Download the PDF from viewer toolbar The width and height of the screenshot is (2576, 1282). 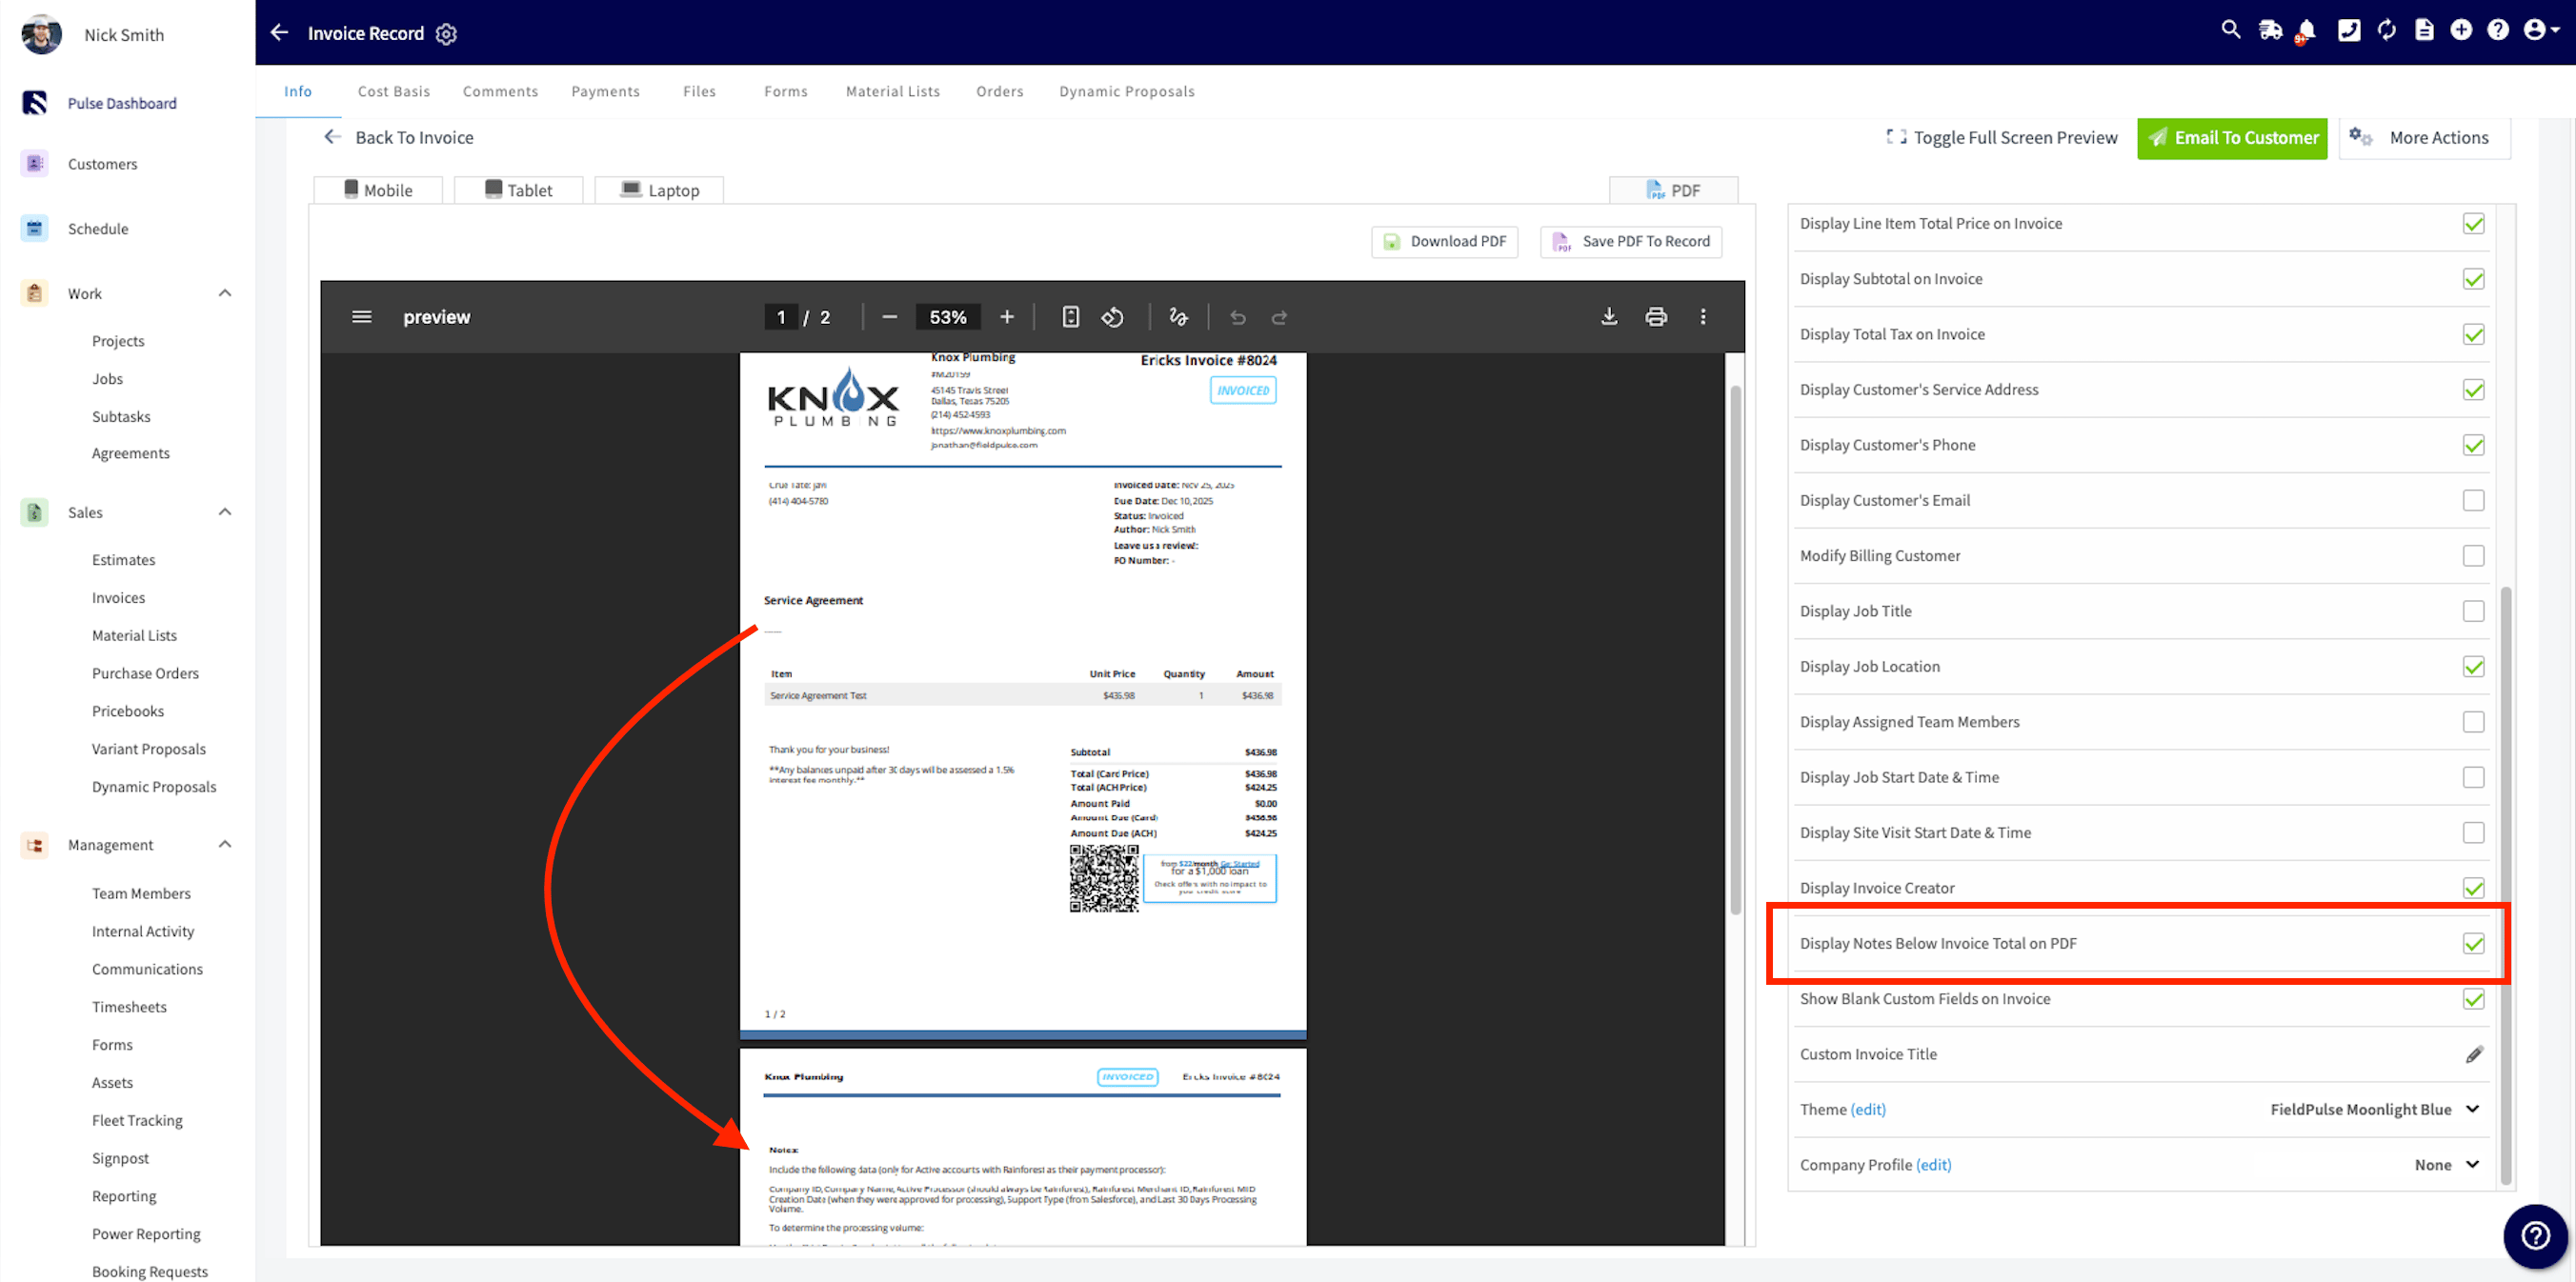(1609, 317)
